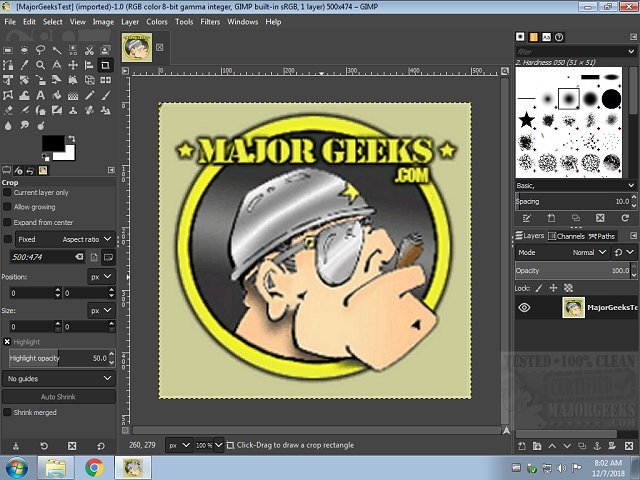Open the No guides dropdown
The image size is (640, 480).
pyautogui.click(x=59, y=379)
